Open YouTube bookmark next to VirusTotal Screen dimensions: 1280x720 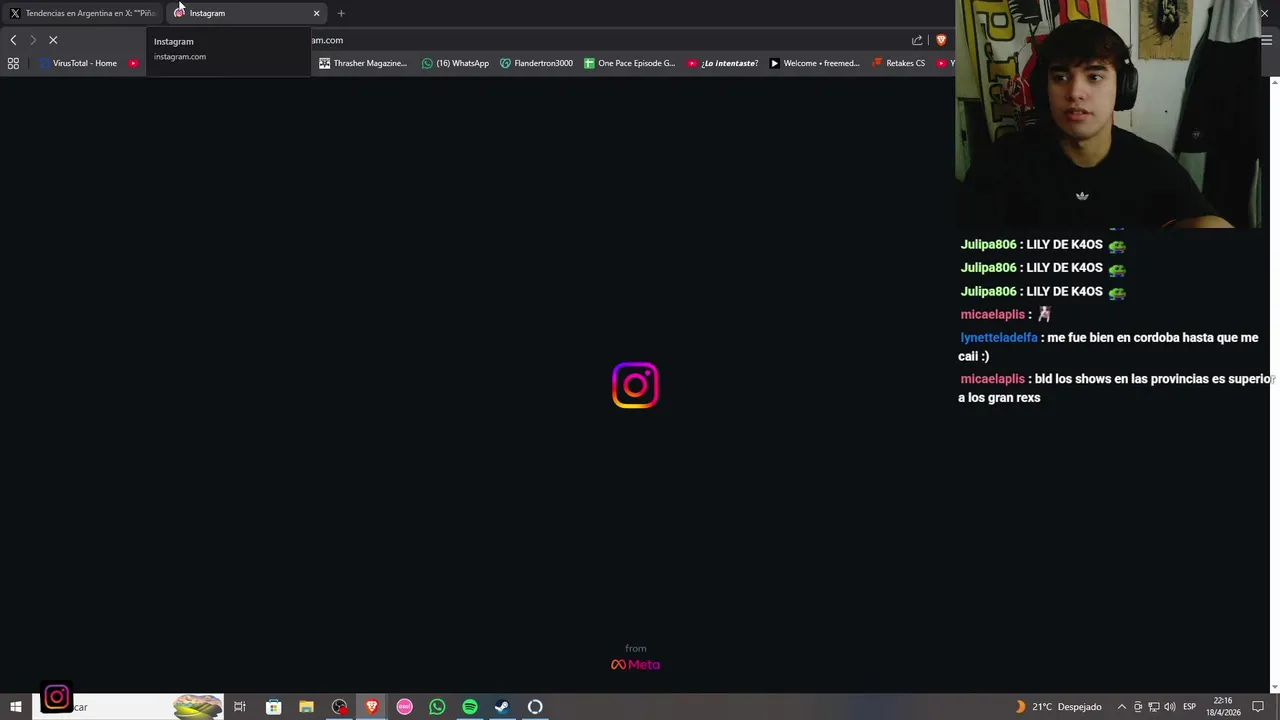pos(133,63)
